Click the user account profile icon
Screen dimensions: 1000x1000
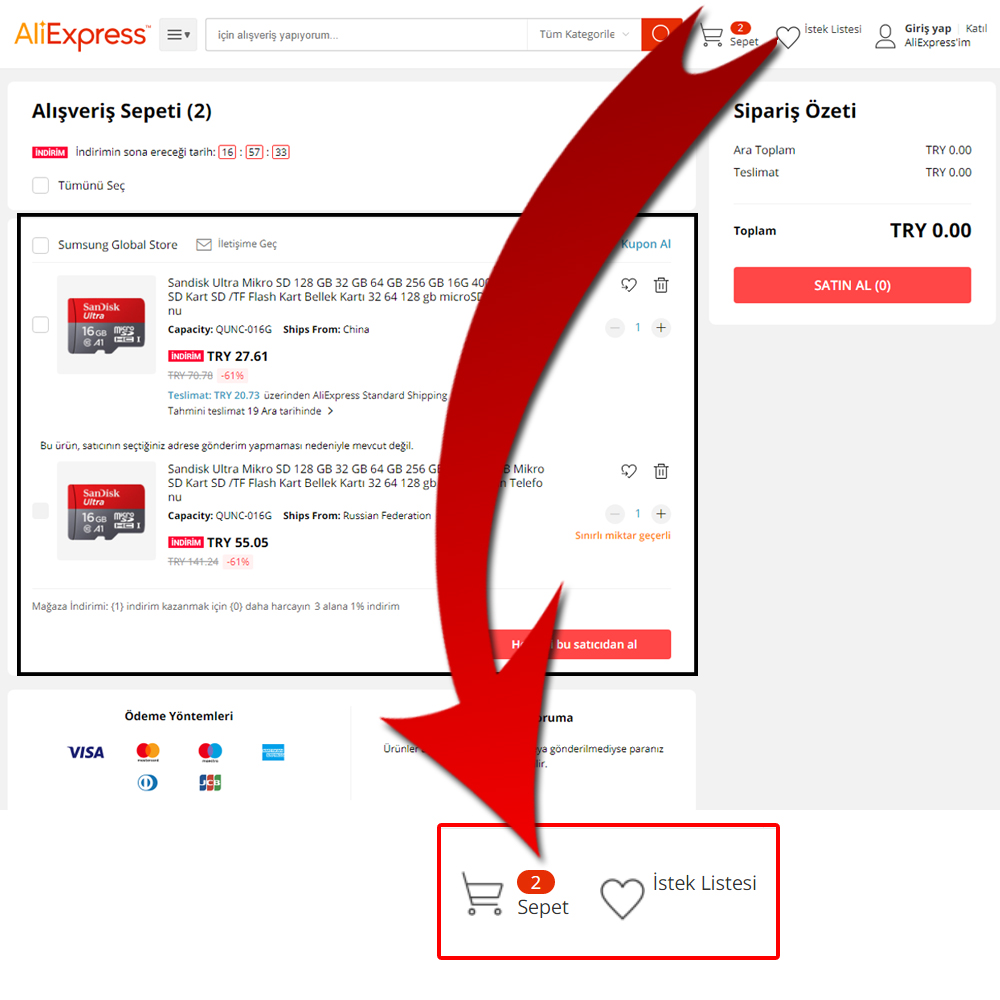click(885, 36)
